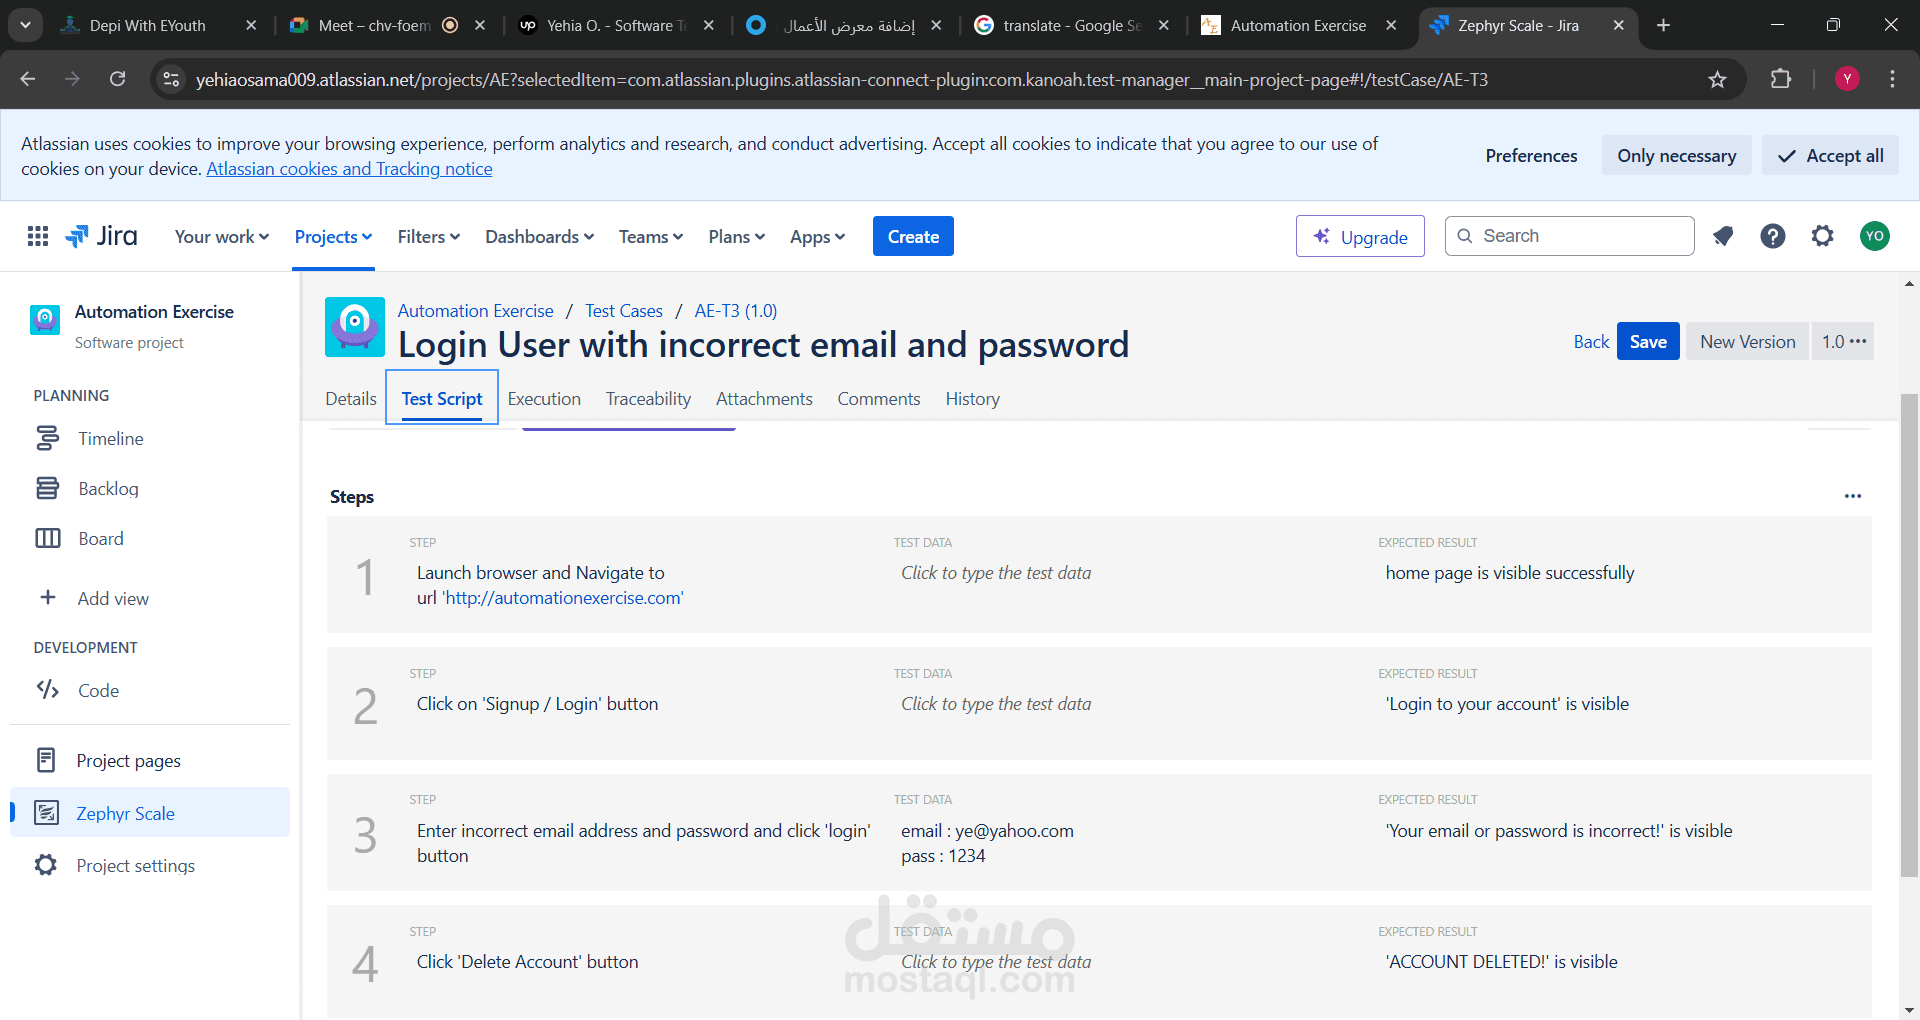The height and width of the screenshot is (1020, 1920).
Task: Open Chrome profile Y avatar
Action: click(1847, 79)
